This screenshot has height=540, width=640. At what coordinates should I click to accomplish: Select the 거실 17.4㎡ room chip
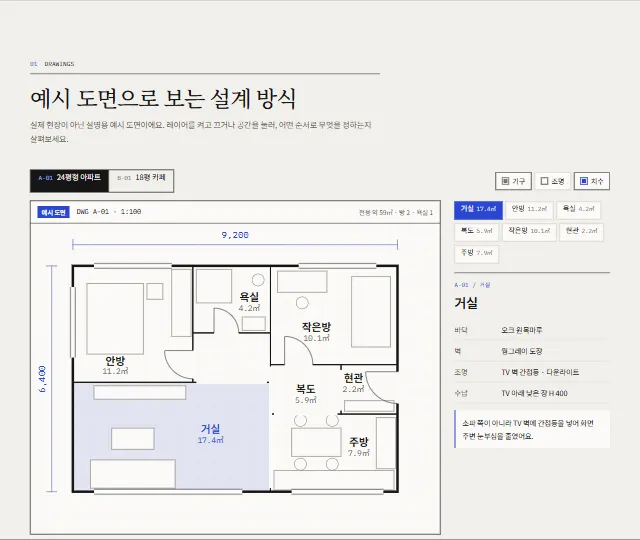[478, 210]
